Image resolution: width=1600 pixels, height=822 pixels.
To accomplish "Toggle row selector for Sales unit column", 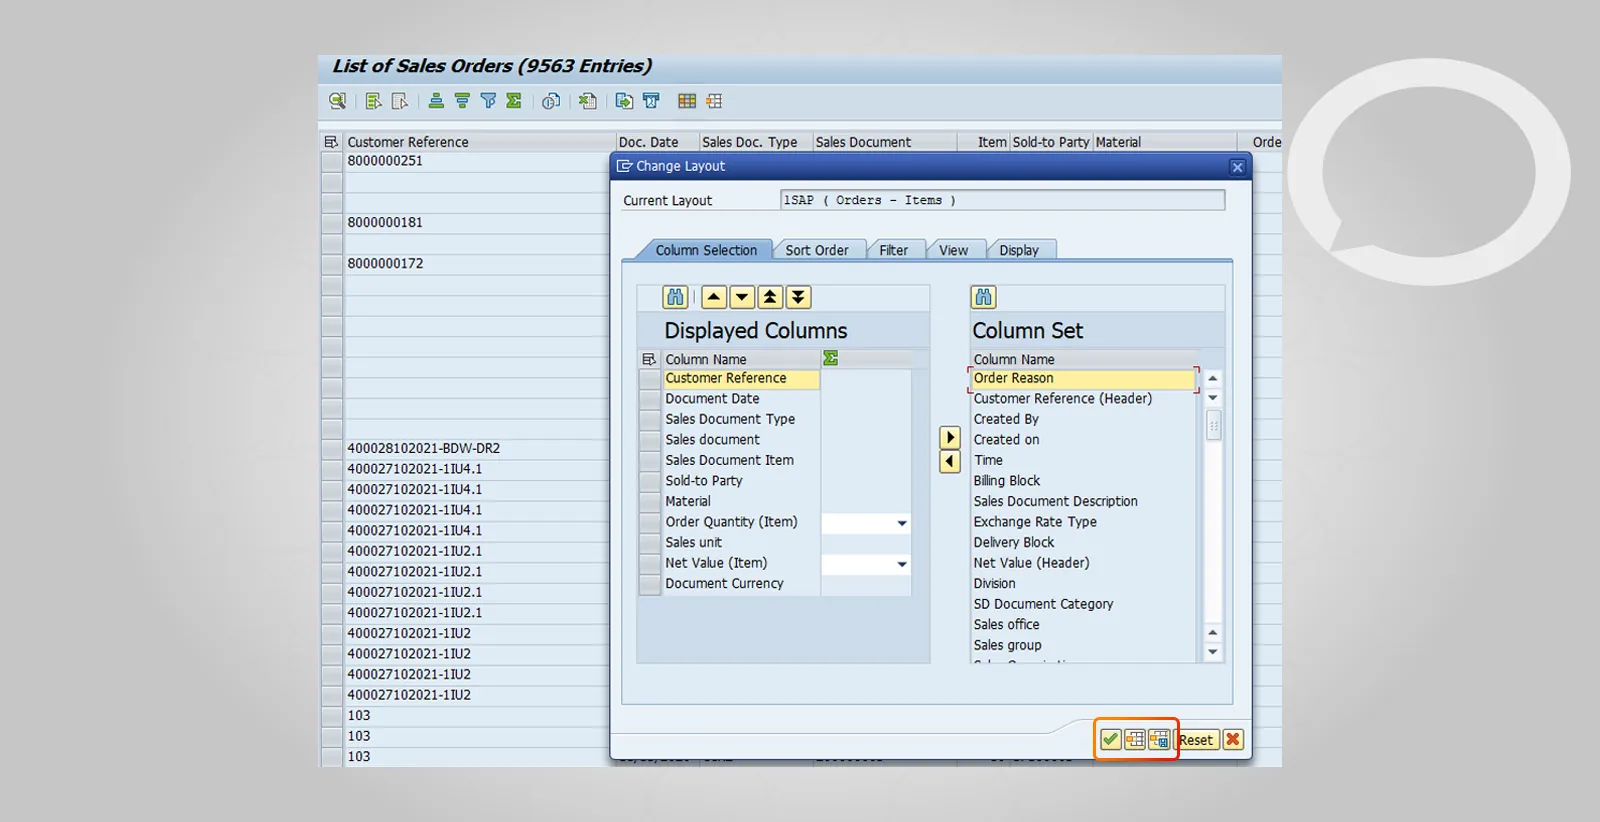I will coord(650,543).
